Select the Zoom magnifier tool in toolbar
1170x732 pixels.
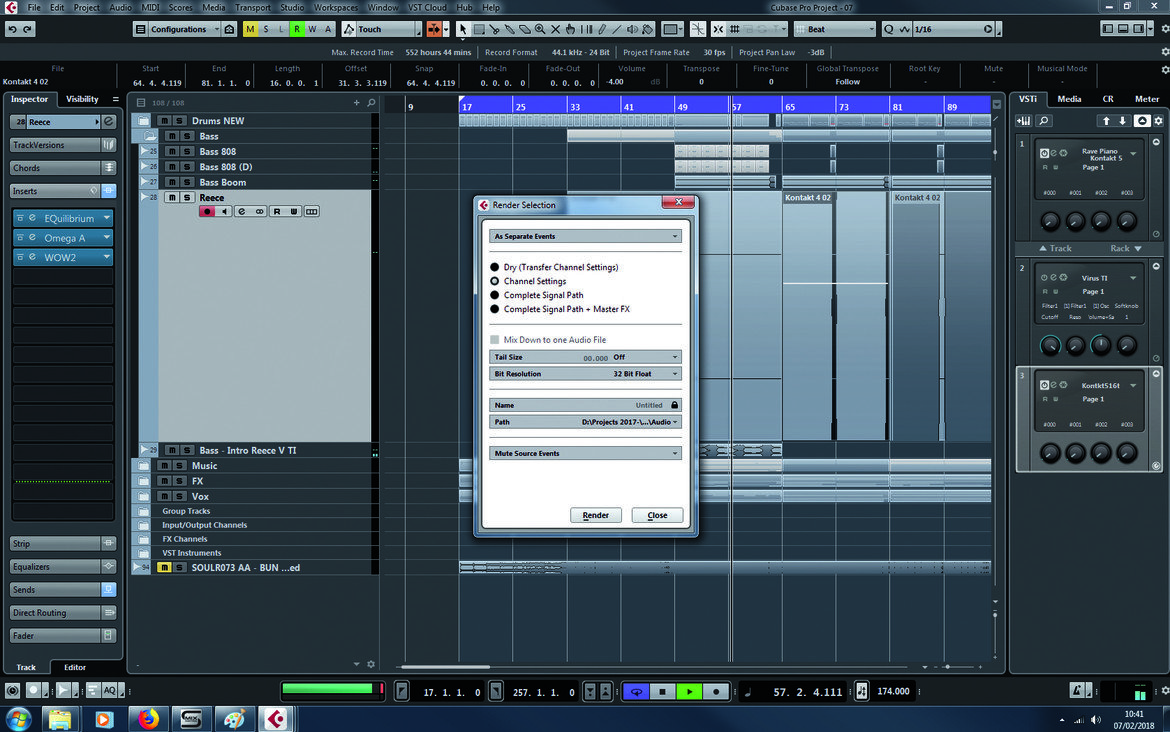[540, 29]
